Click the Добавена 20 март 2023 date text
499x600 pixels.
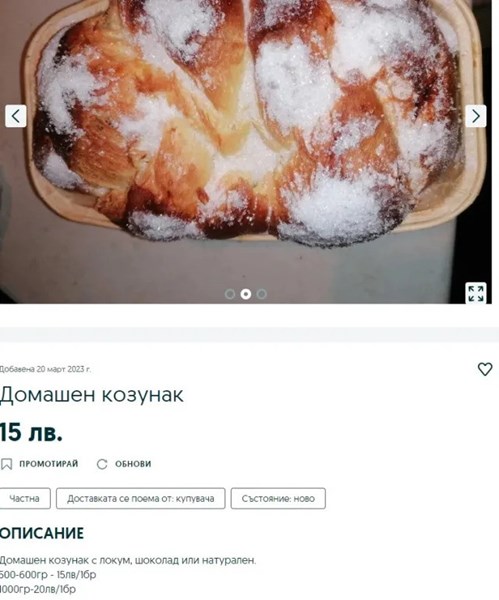[45, 369]
